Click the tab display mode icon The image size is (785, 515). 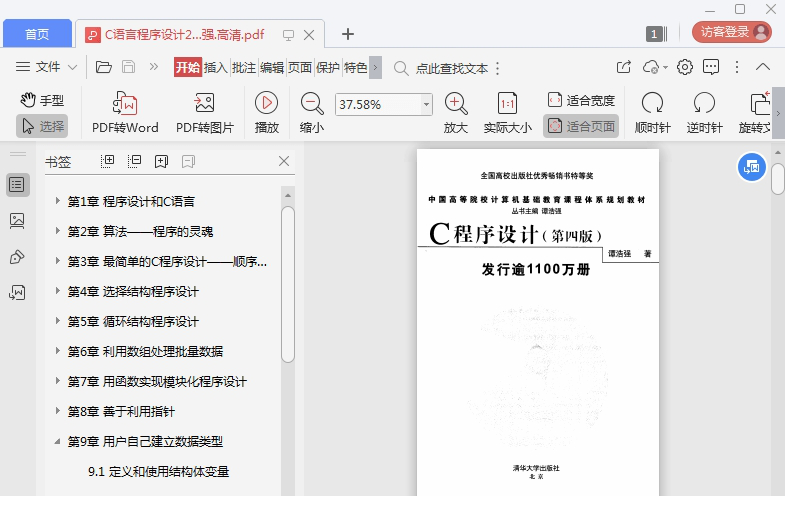coord(288,35)
